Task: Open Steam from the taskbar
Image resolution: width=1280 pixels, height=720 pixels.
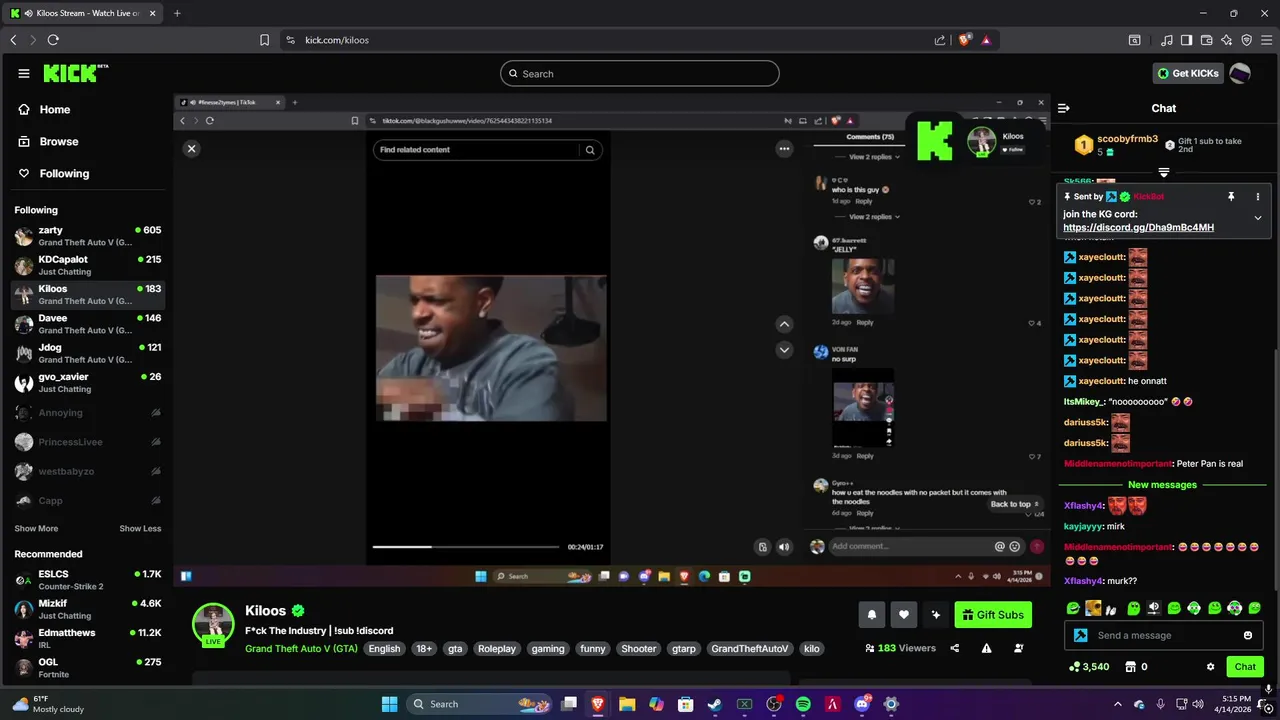Action: click(715, 704)
